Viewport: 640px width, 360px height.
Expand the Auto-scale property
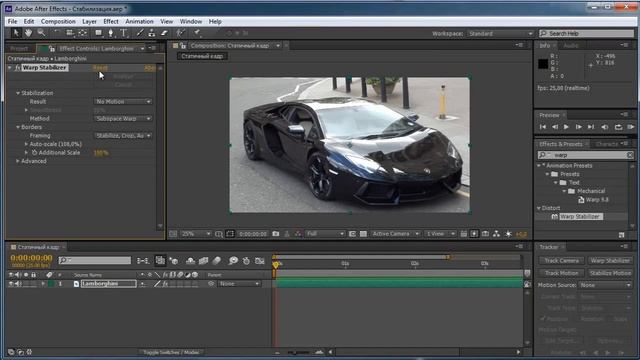26,144
